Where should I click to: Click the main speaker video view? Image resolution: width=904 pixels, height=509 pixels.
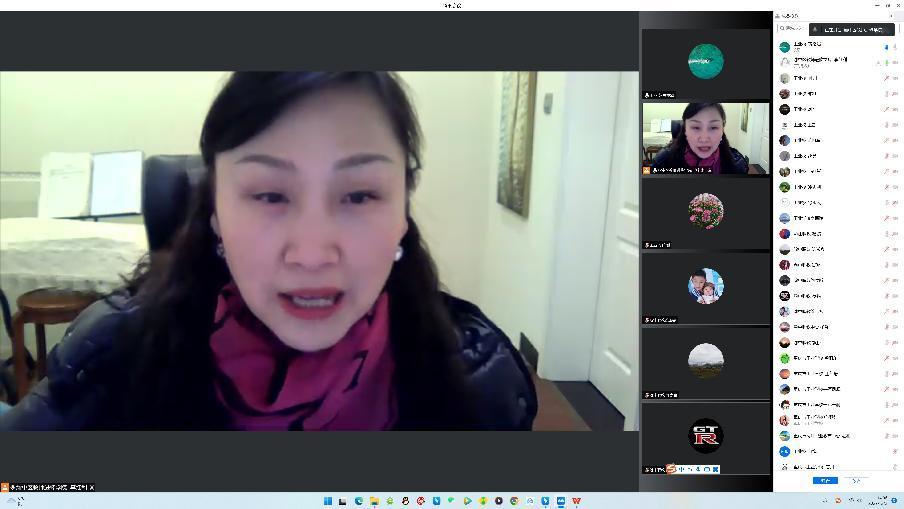[319, 251]
